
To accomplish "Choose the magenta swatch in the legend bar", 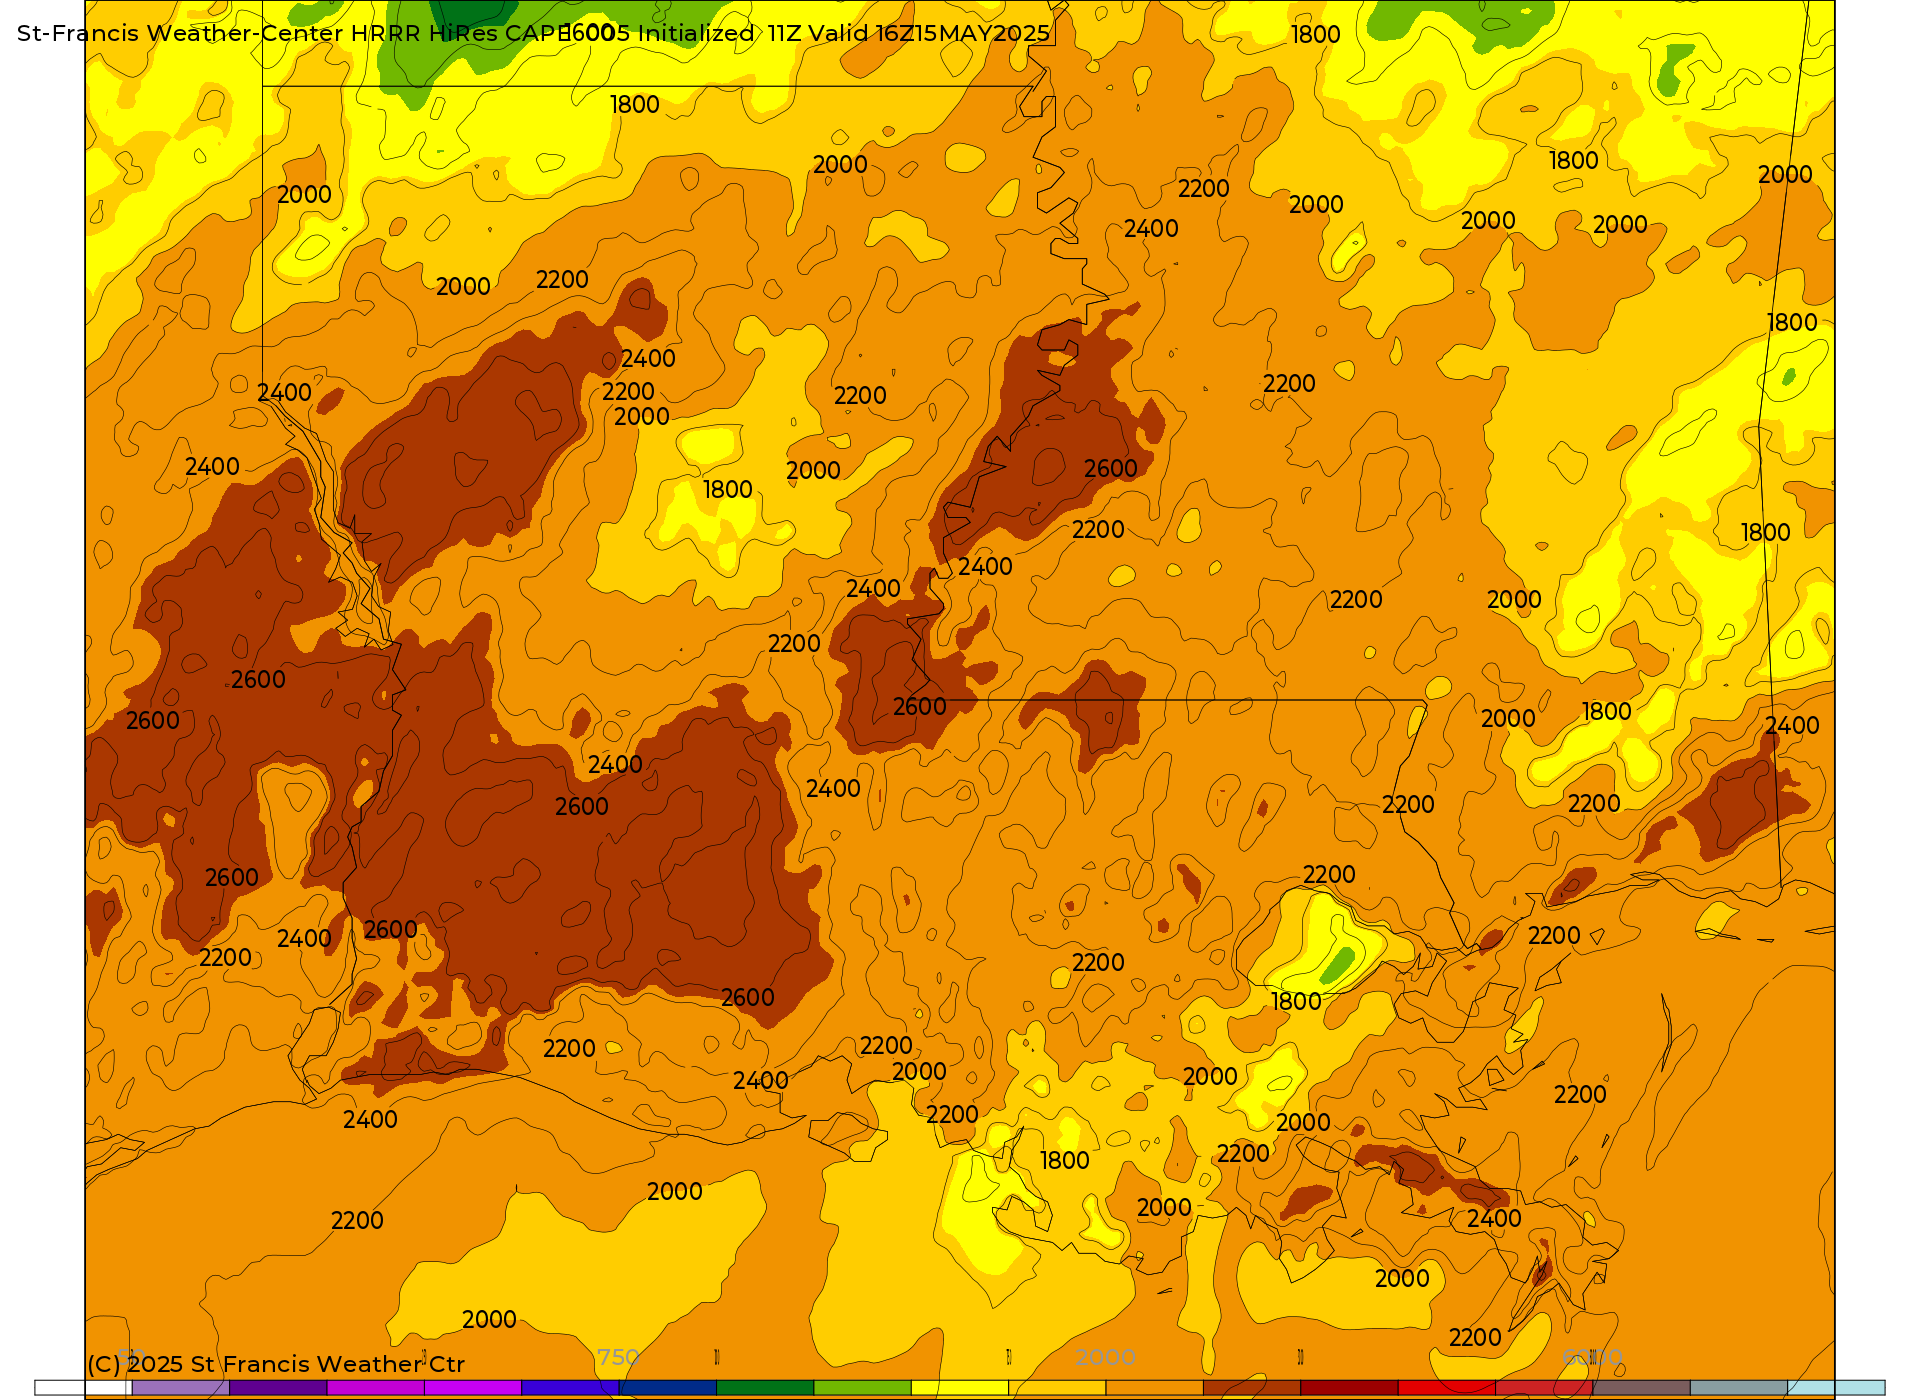I will coord(375,1388).
